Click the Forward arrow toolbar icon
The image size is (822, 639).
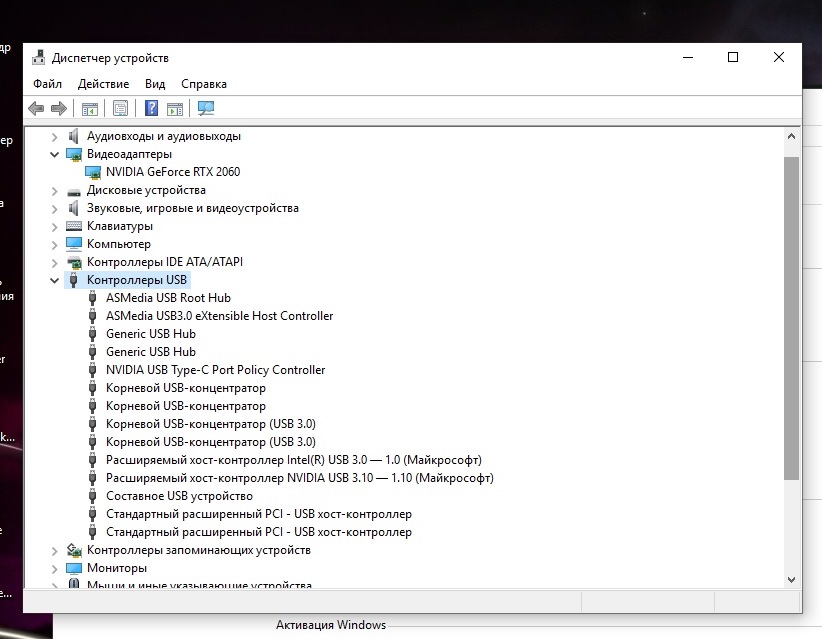point(59,109)
